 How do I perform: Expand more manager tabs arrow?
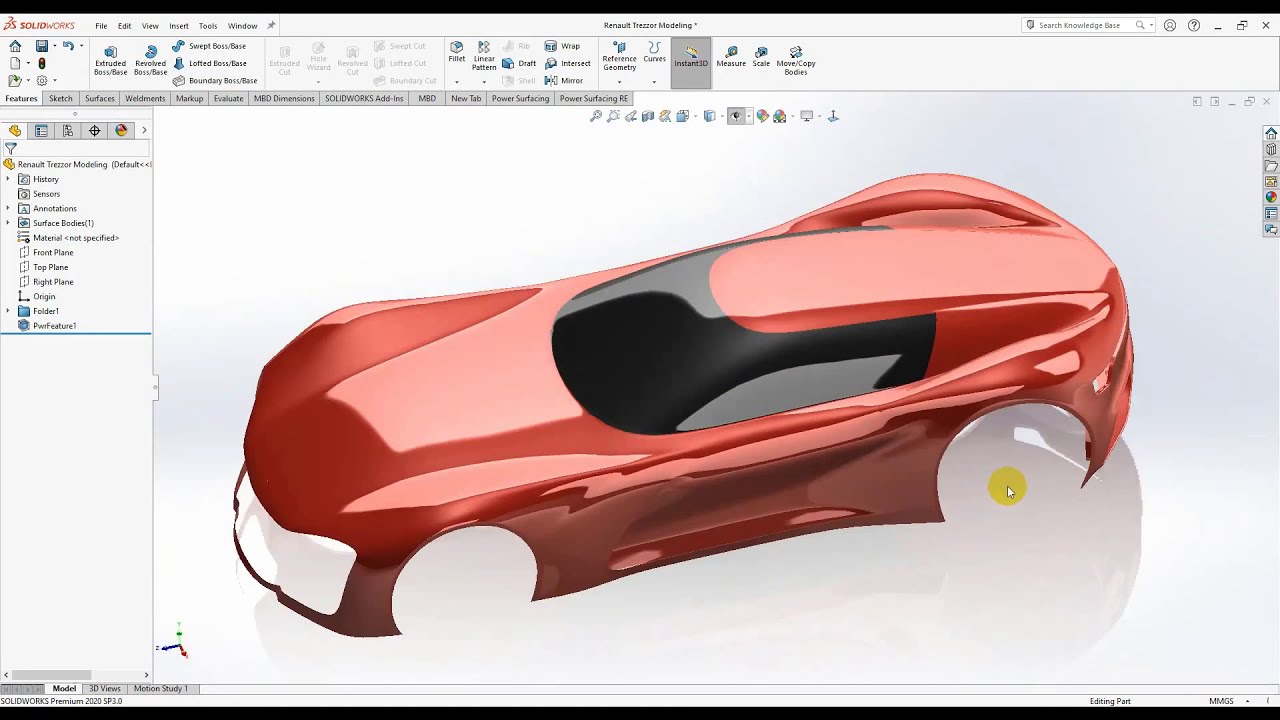tap(144, 130)
